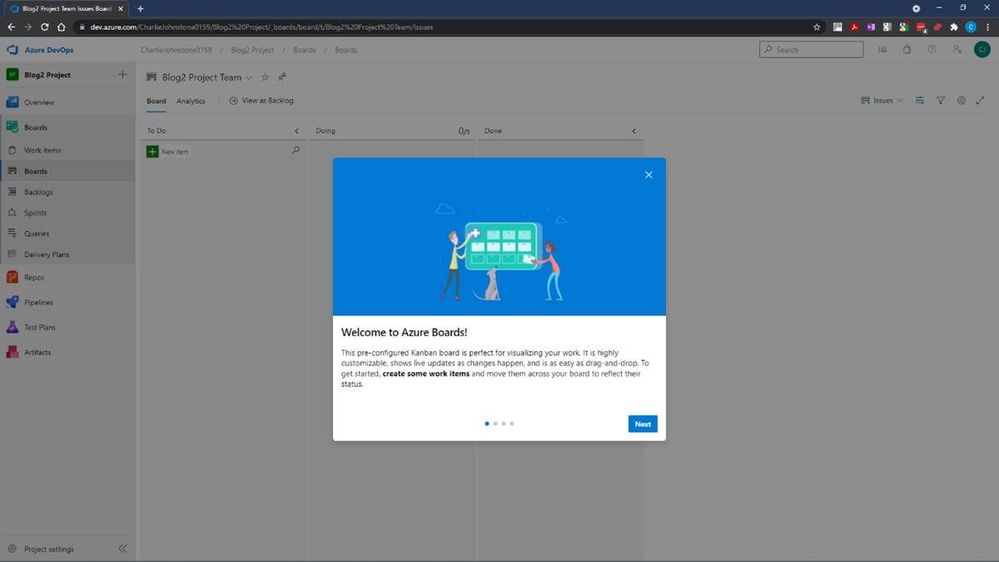Screen dimensions: 999x562
Task: Switch to the Analytics tab
Action: tap(190, 101)
